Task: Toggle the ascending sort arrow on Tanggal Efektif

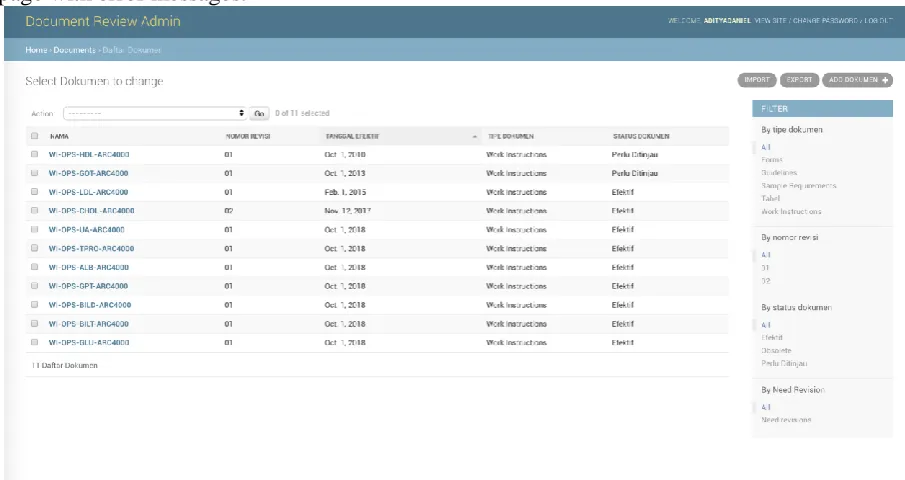Action: point(474,137)
